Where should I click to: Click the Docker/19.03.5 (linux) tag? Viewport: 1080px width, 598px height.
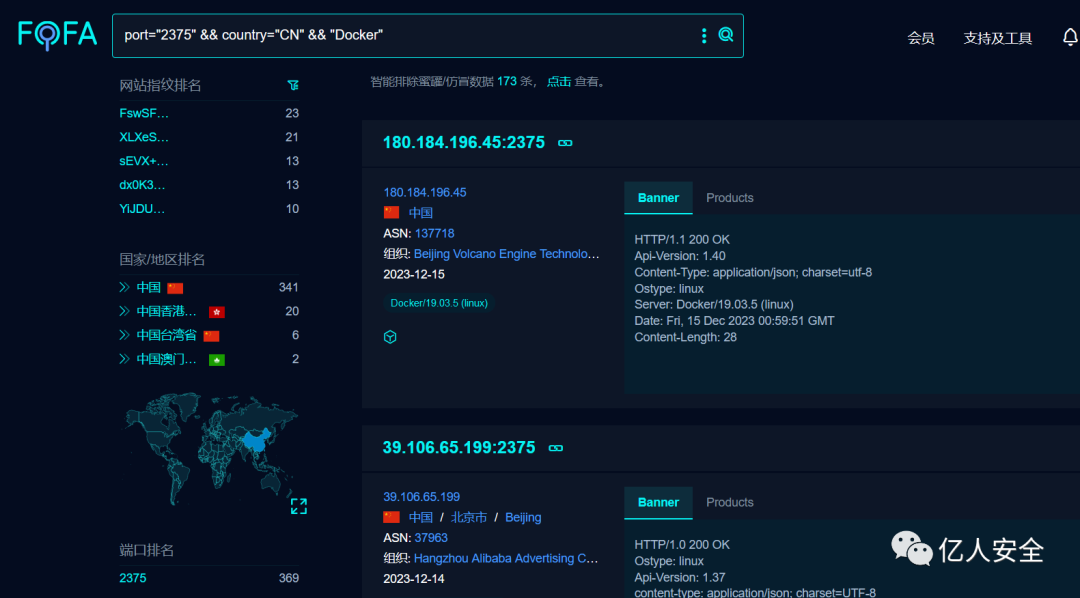coord(439,303)
